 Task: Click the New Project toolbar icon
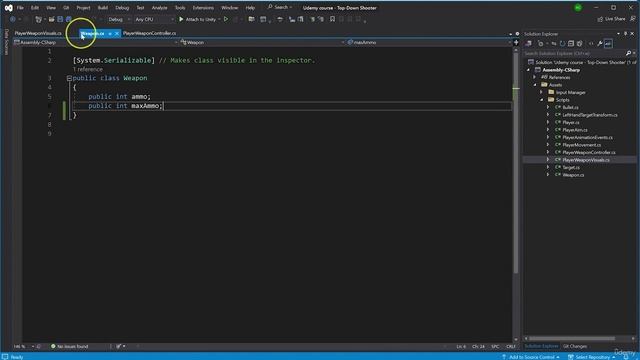pyautogui.click(x=39, y=19)
